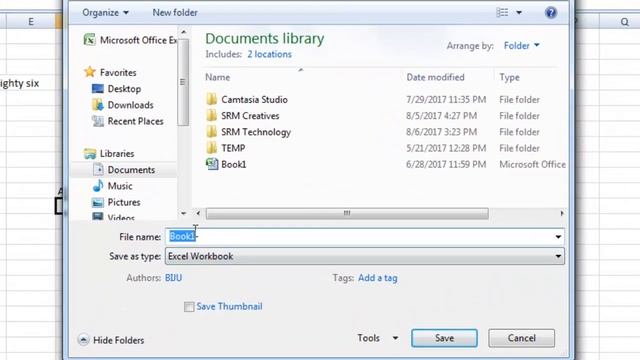
Task: Open the Videos library
Action: point(113,216)
